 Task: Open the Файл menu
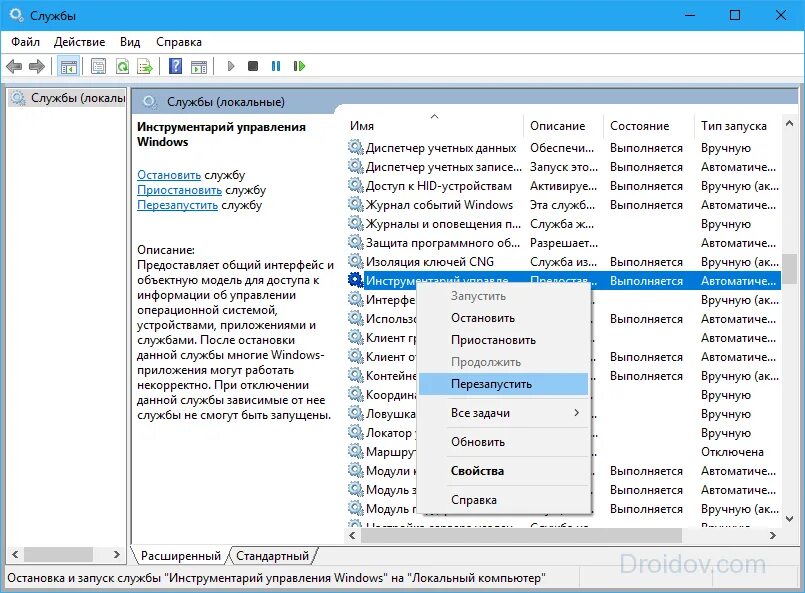[x=25, y=42]
